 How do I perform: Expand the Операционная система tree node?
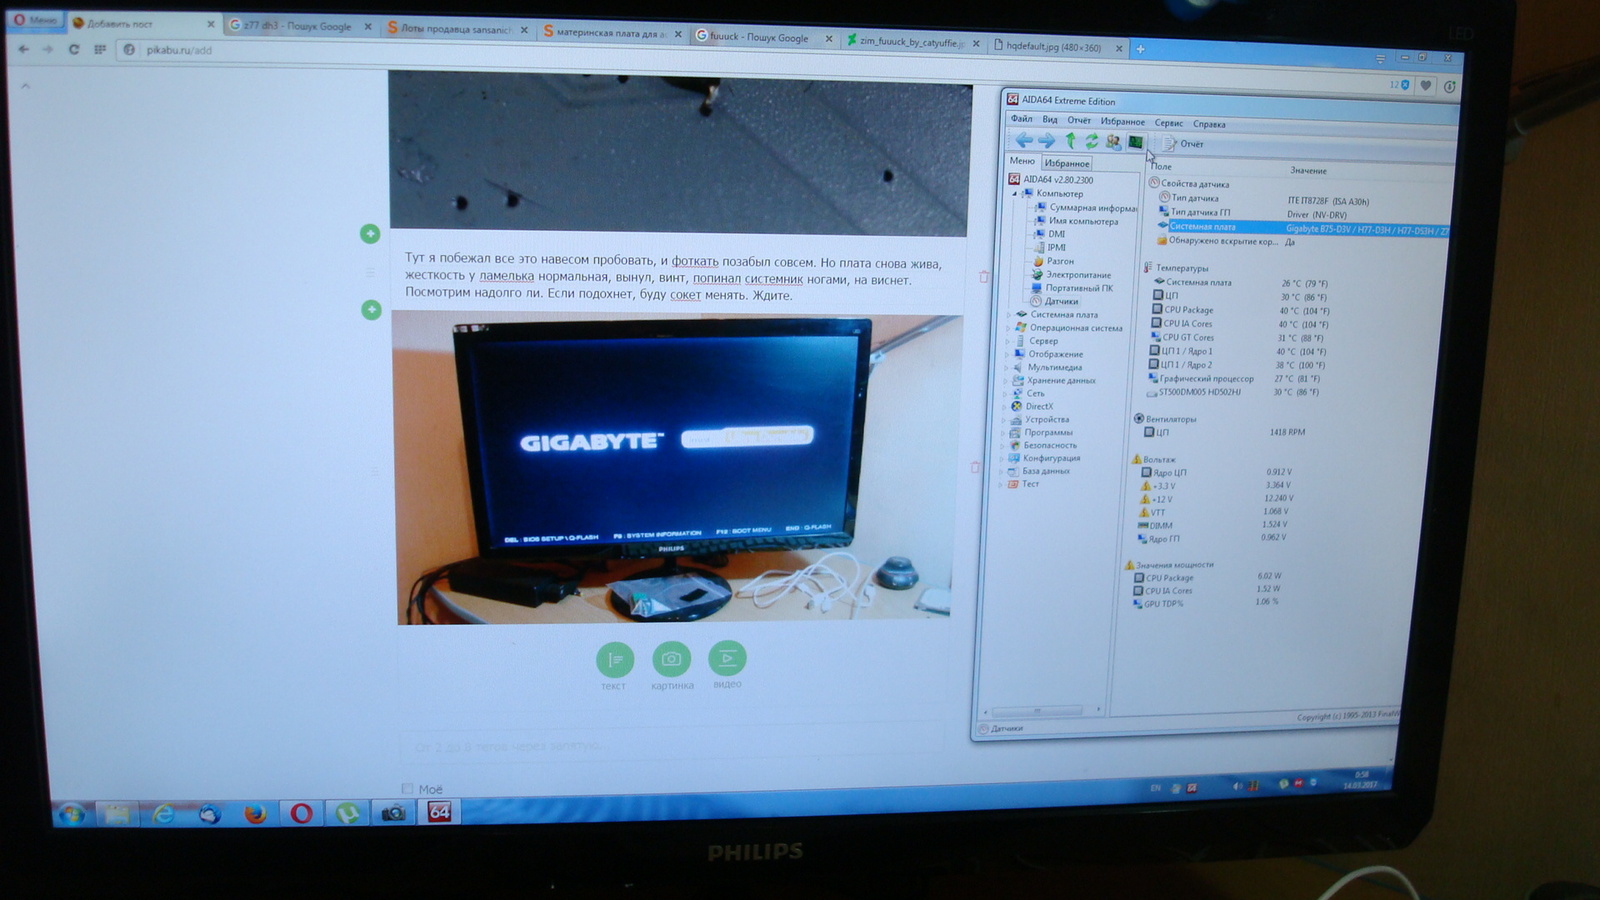click(1007, 328)
